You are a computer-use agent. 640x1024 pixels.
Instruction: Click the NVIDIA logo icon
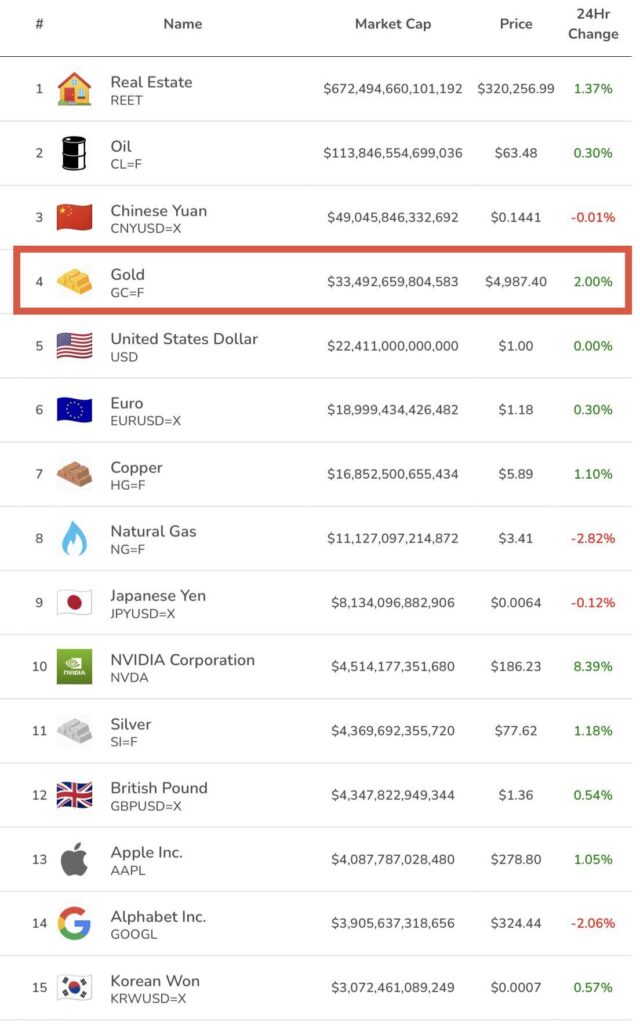pos(74,666)
